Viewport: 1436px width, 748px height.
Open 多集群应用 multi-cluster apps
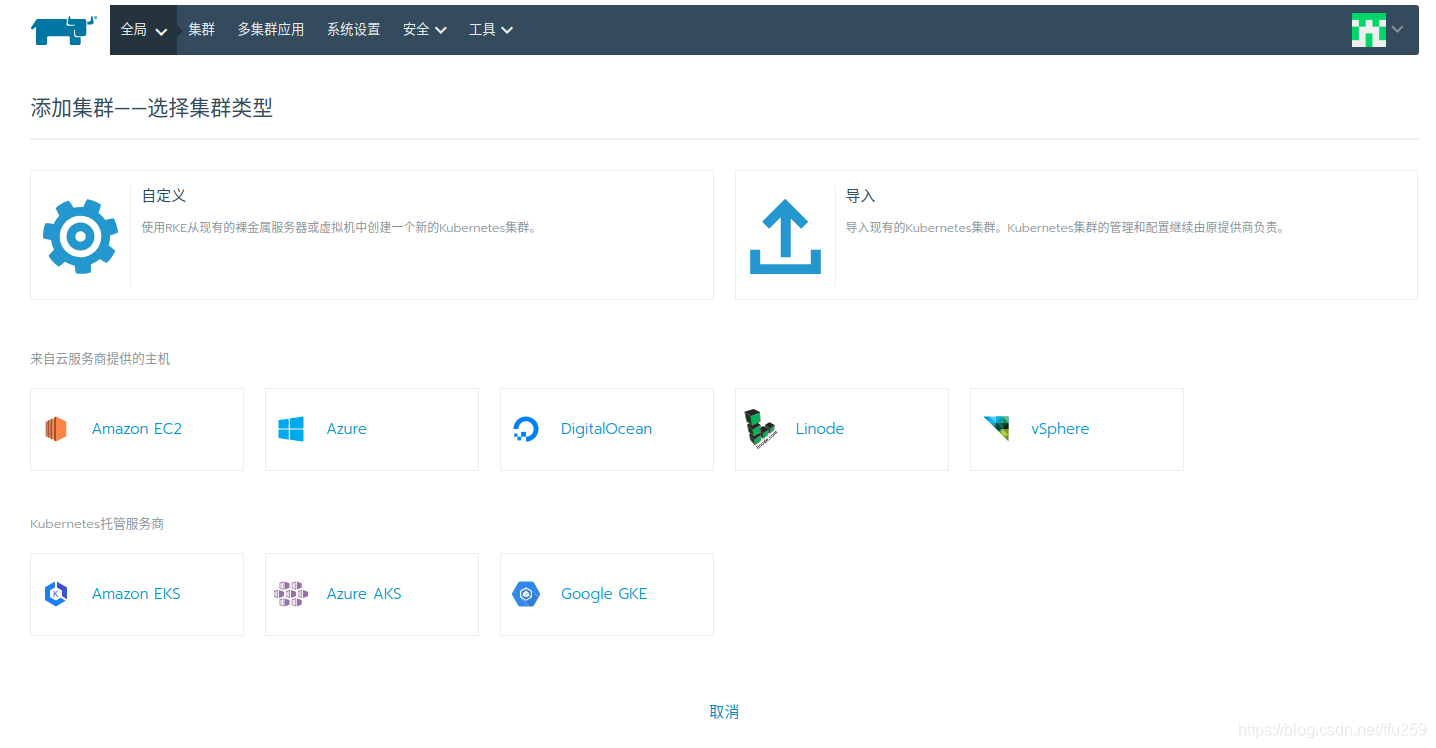pos(271,30)
